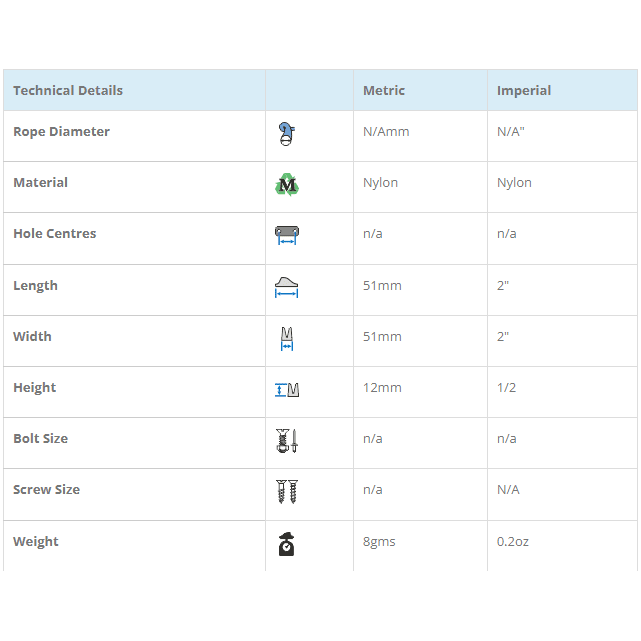
Task: Click the bolt size icon
Action: [x=287, y=440]
